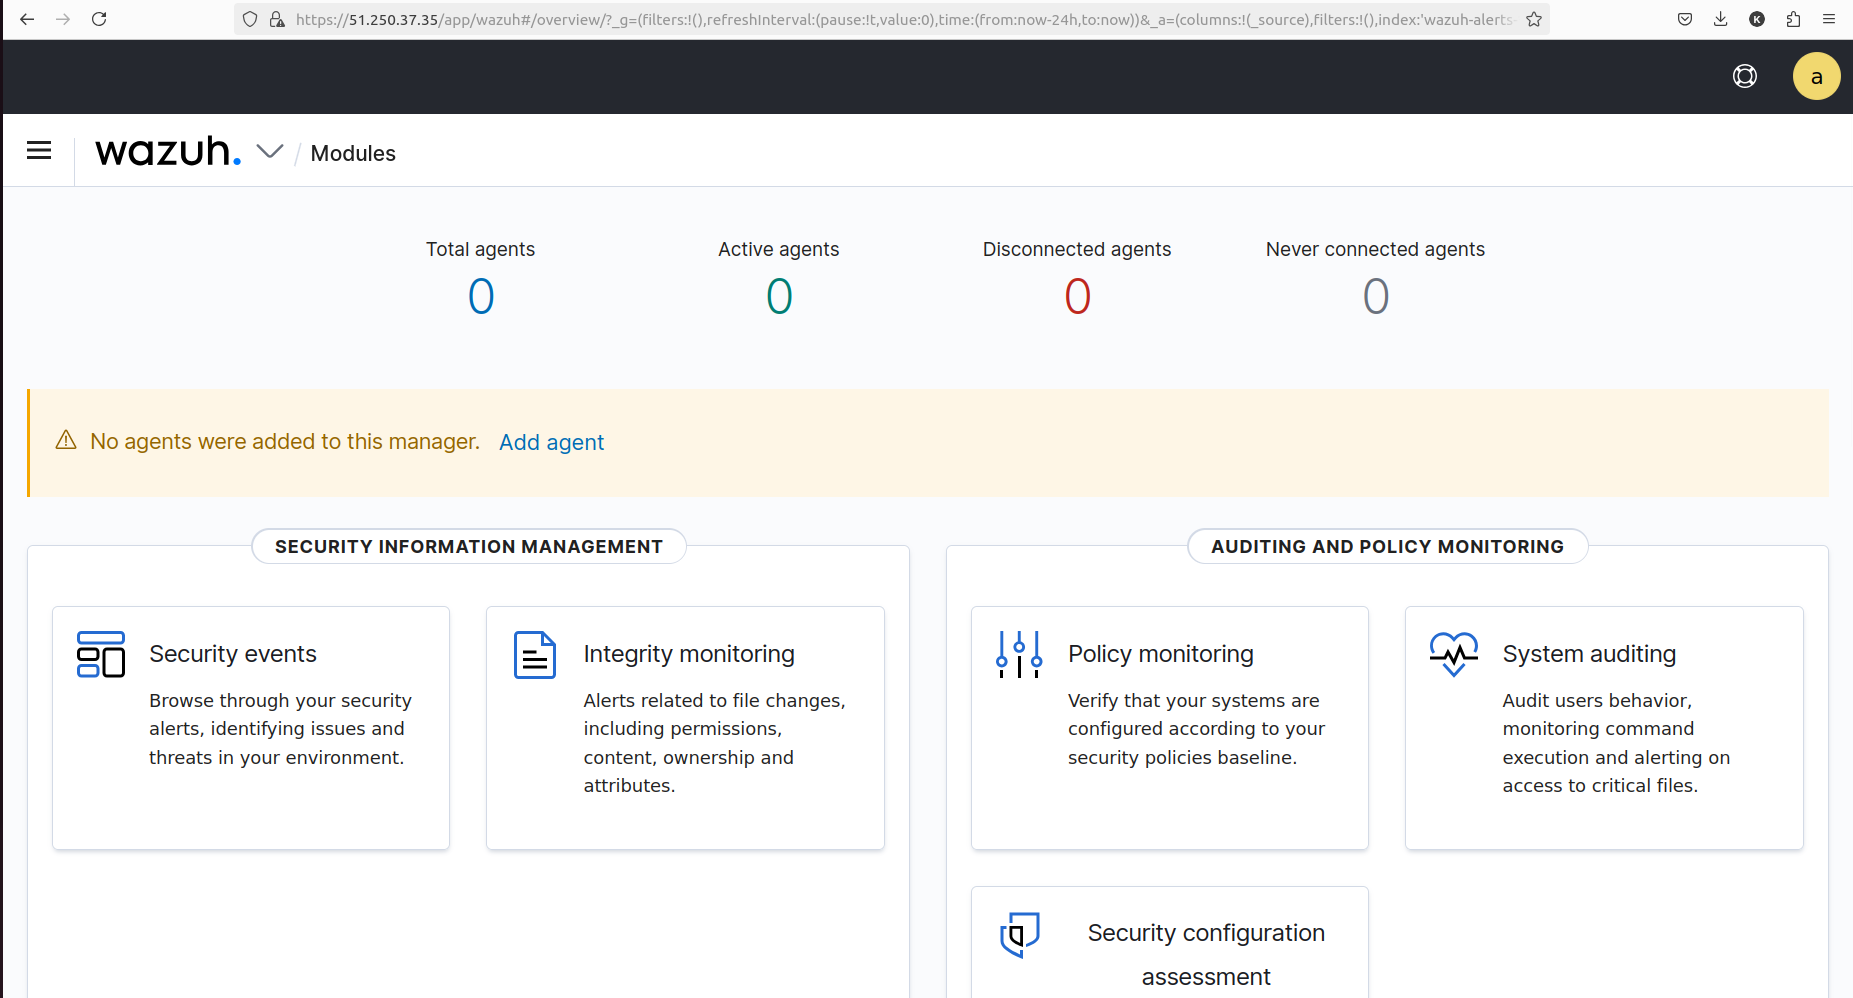Open the Policy monitoring module

coord(1170,728)
